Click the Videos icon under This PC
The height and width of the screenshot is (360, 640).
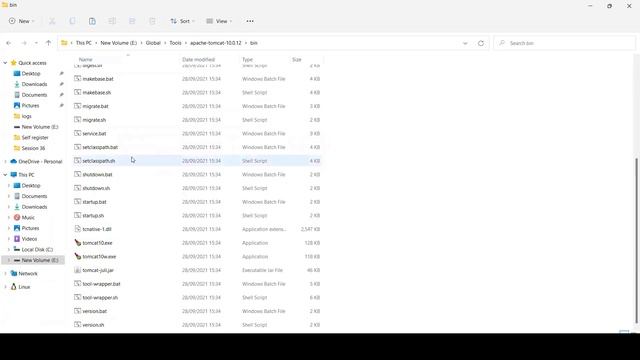(17, 239)
